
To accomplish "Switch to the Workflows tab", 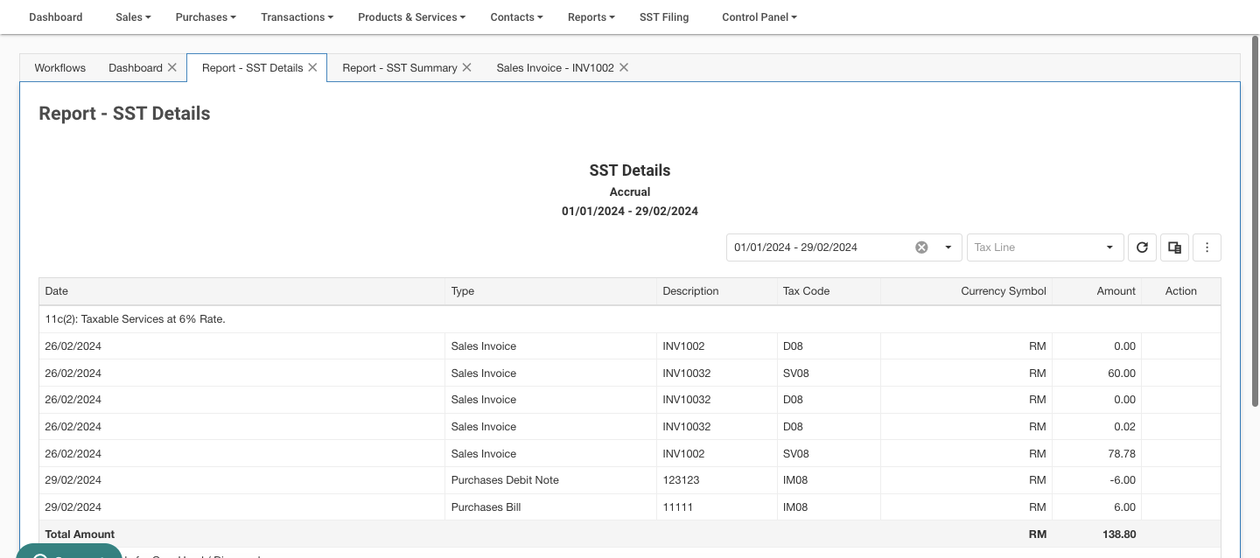I will tap(60, 68).
